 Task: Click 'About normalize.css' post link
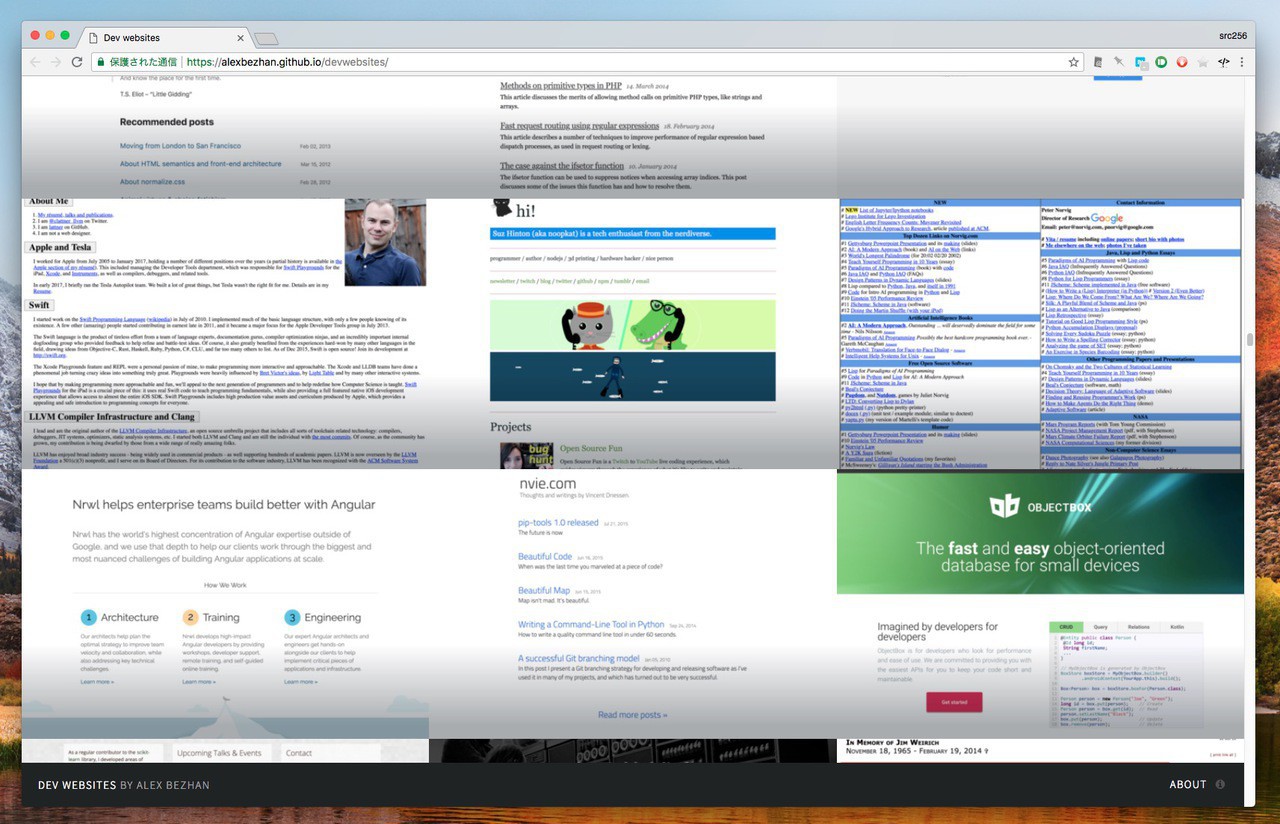[x=153, y=182]
